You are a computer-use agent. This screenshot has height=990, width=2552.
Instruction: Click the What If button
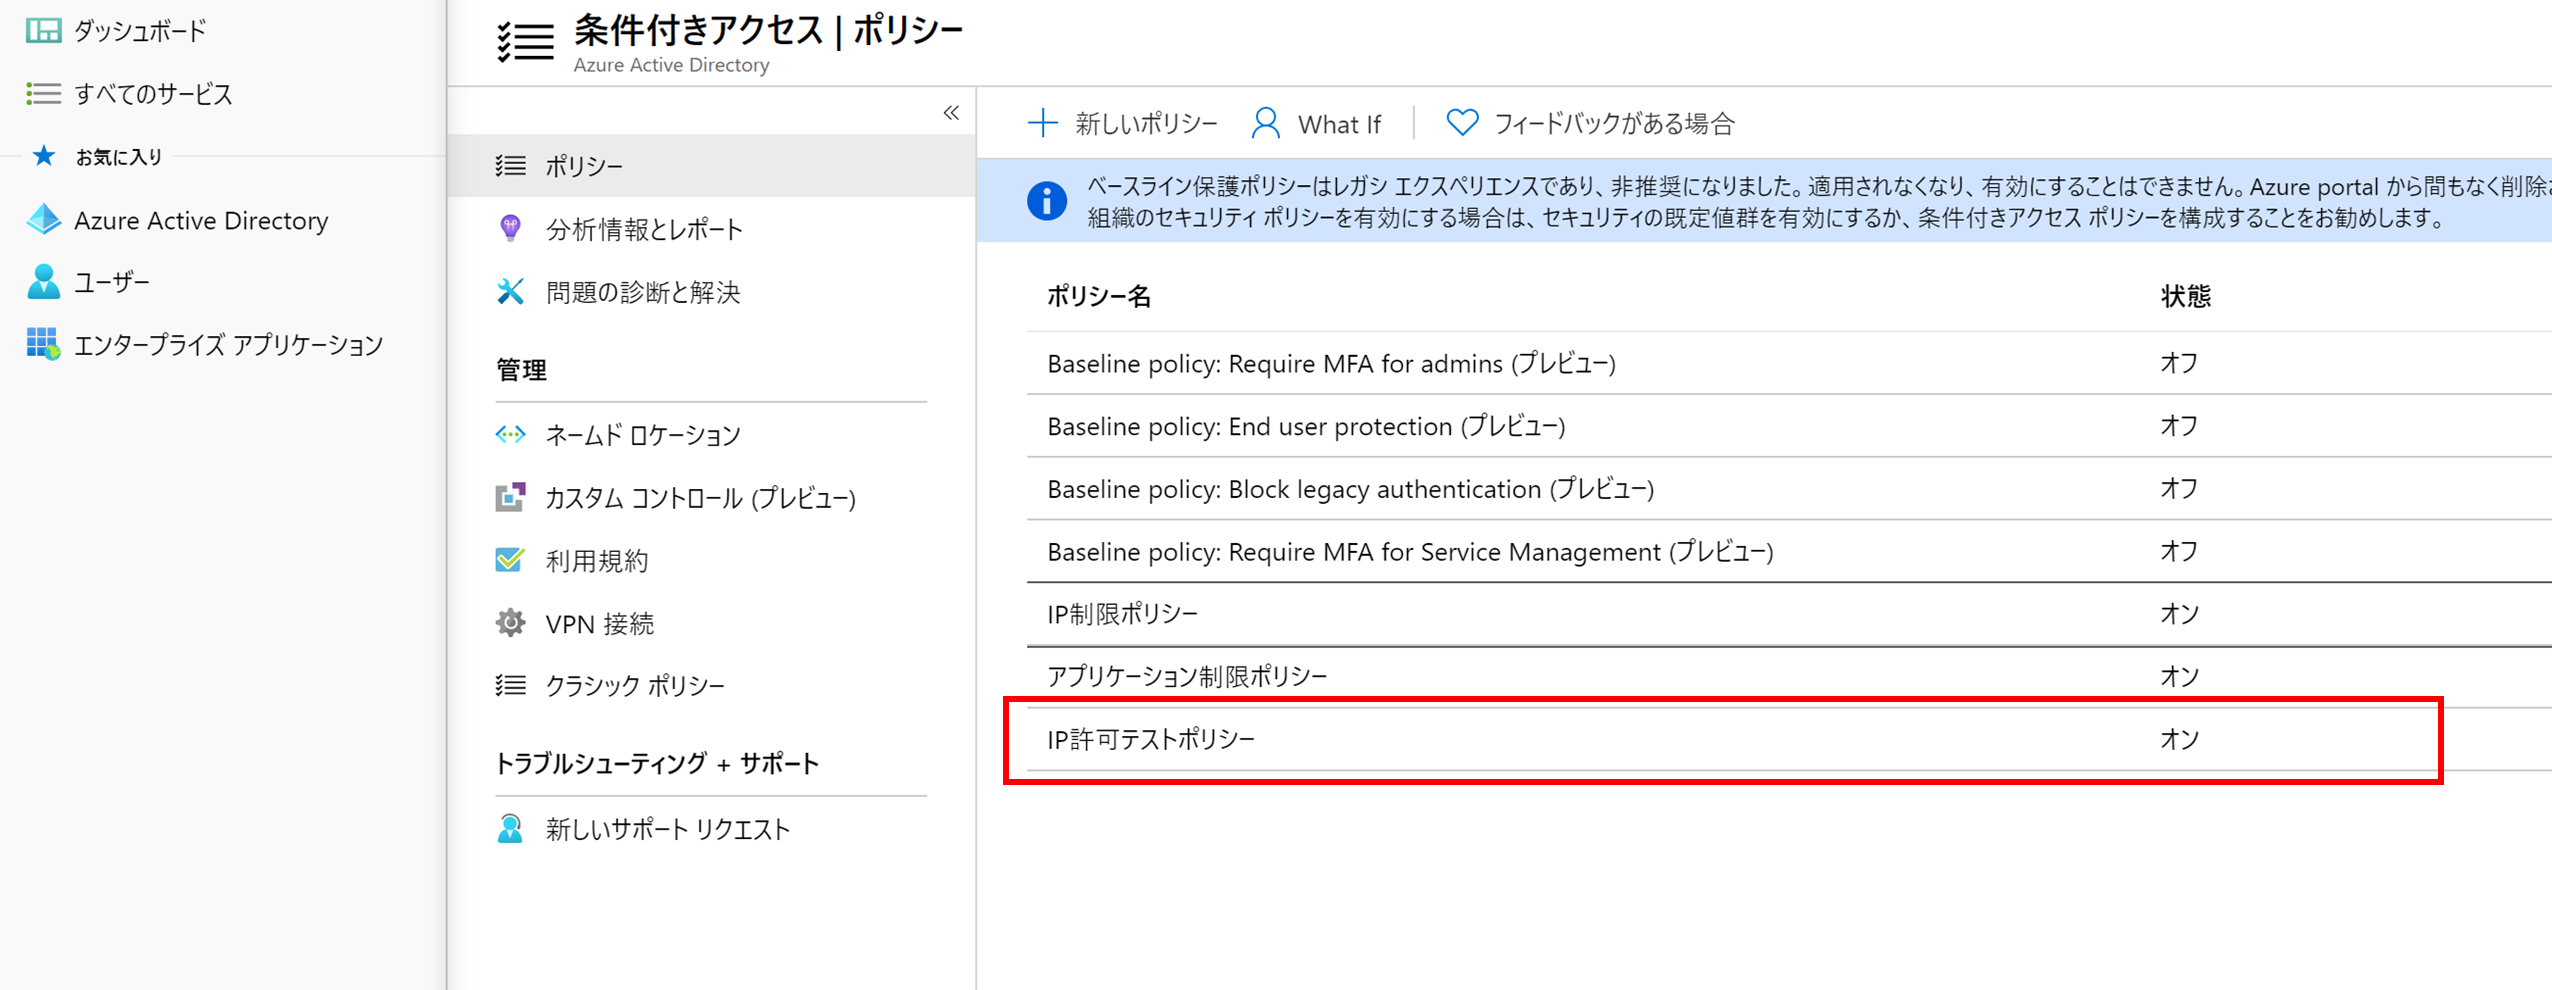(x=1315, y=123)
